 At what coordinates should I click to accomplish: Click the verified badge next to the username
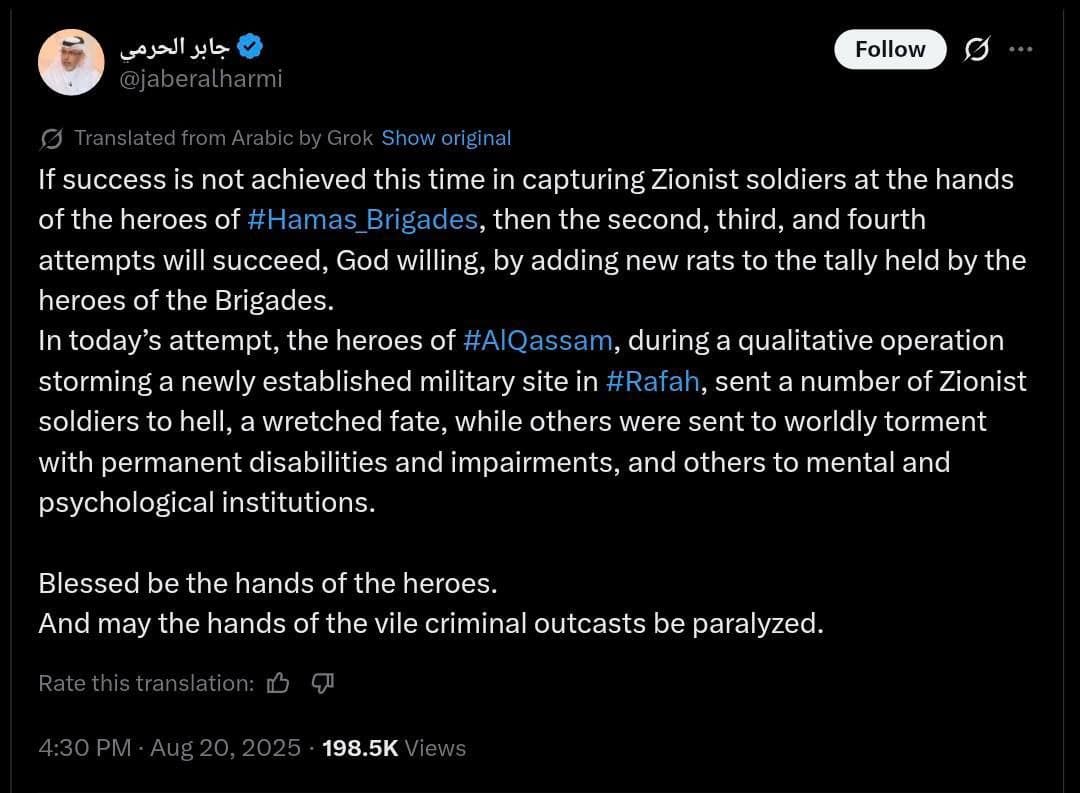251,44
